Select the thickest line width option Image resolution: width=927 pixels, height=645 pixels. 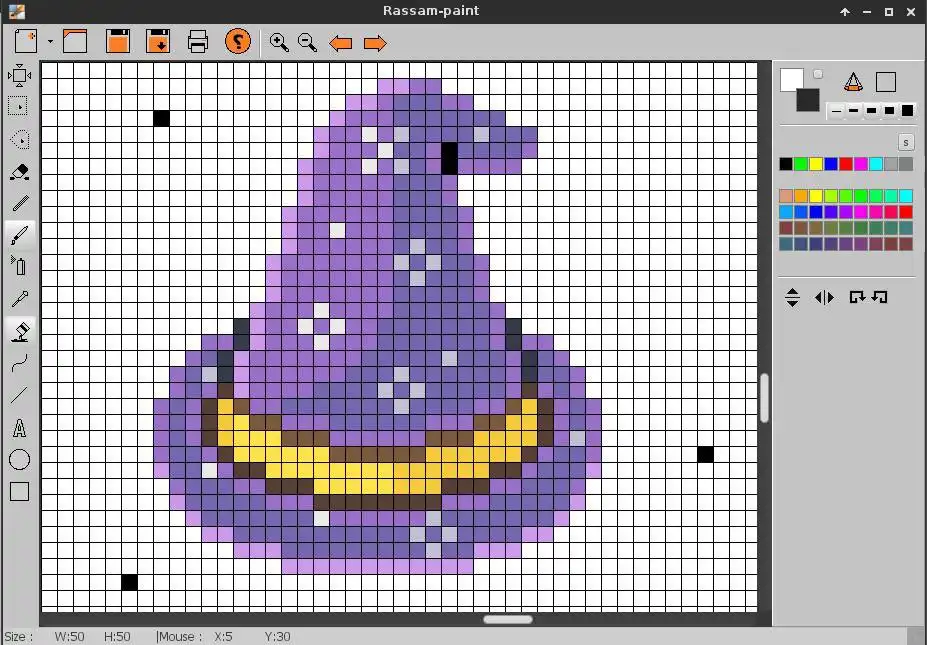(x=907, y=111)
